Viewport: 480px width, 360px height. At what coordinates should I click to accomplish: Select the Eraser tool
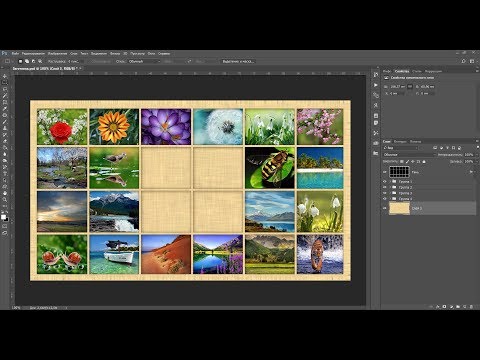coord(5,141)
